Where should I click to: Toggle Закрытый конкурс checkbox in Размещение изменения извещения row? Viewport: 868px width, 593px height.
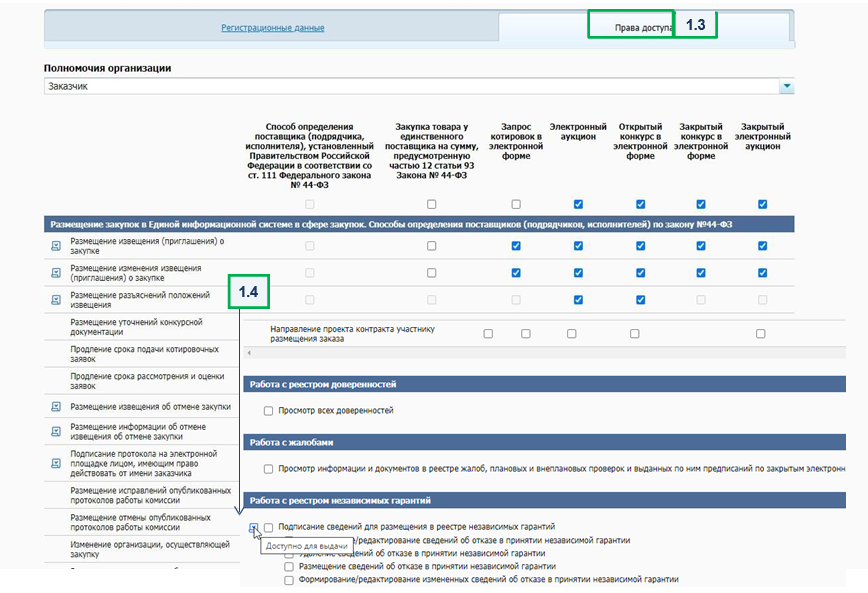[701, 273]
